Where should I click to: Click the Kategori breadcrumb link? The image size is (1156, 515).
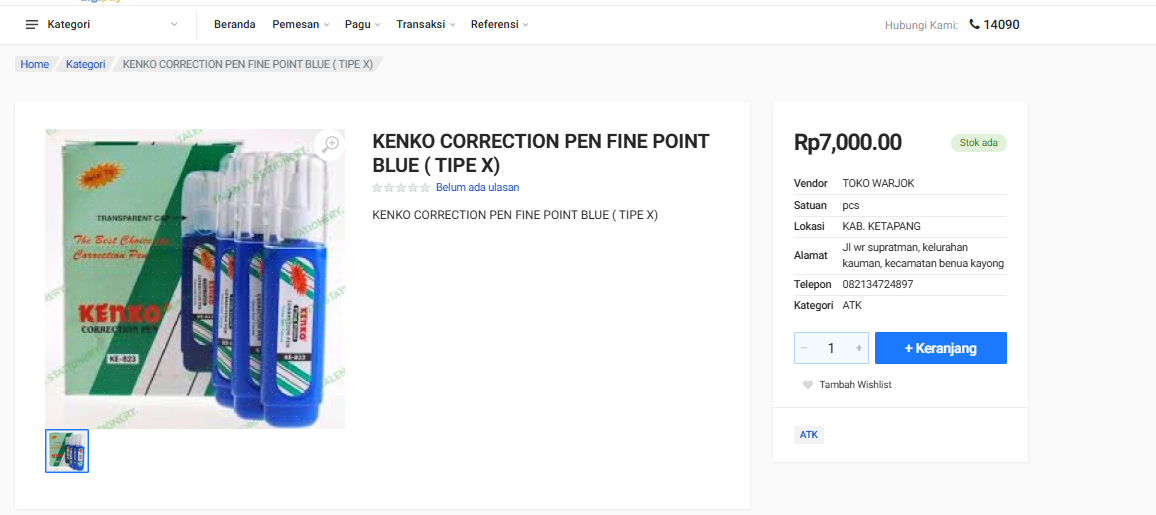86,64
